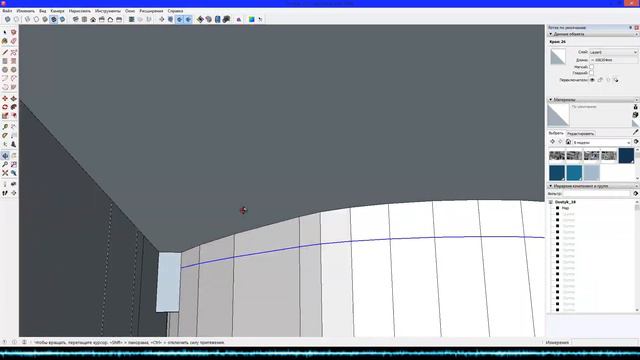
Task: Collapse the Materials panel header
Action: 593,100
